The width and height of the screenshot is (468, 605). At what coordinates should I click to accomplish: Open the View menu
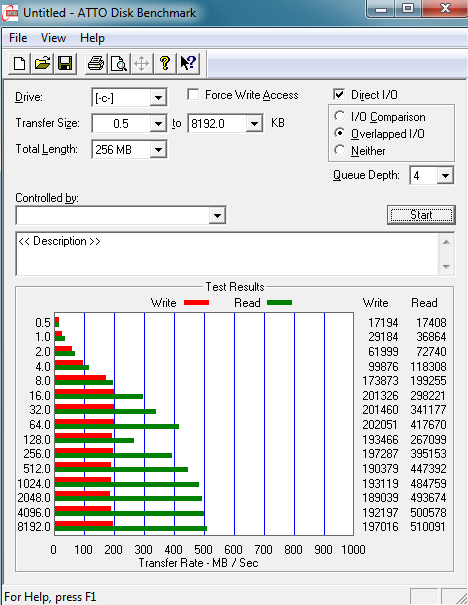pos(53,38)
